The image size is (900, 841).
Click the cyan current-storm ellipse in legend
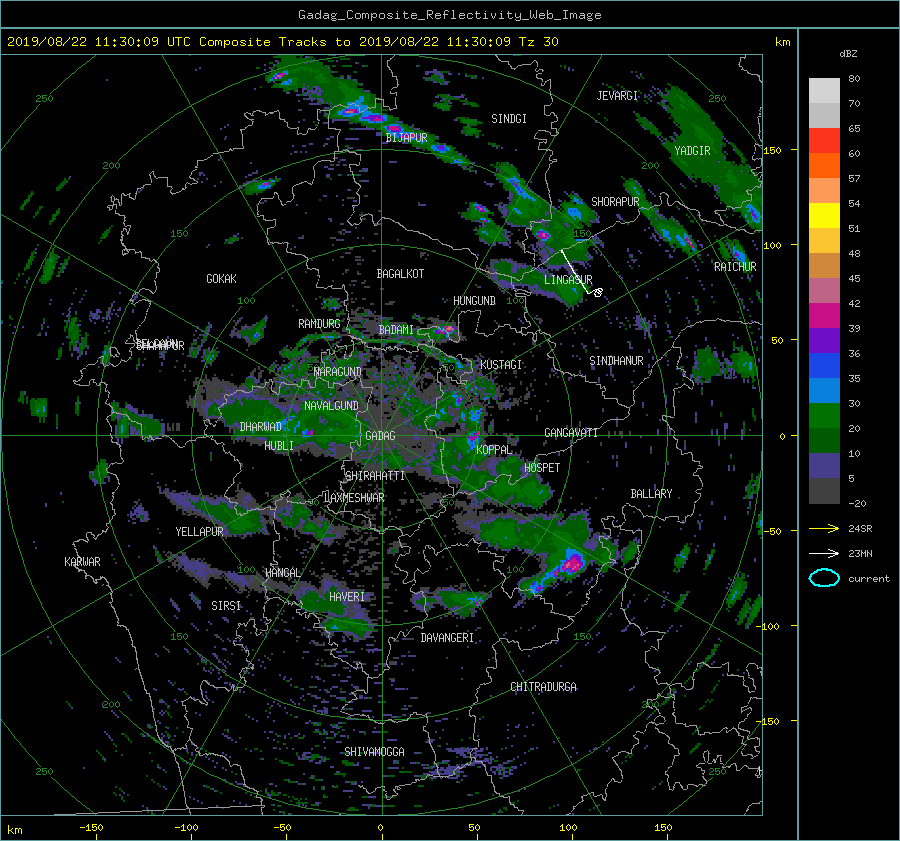[x=824, y=578]
